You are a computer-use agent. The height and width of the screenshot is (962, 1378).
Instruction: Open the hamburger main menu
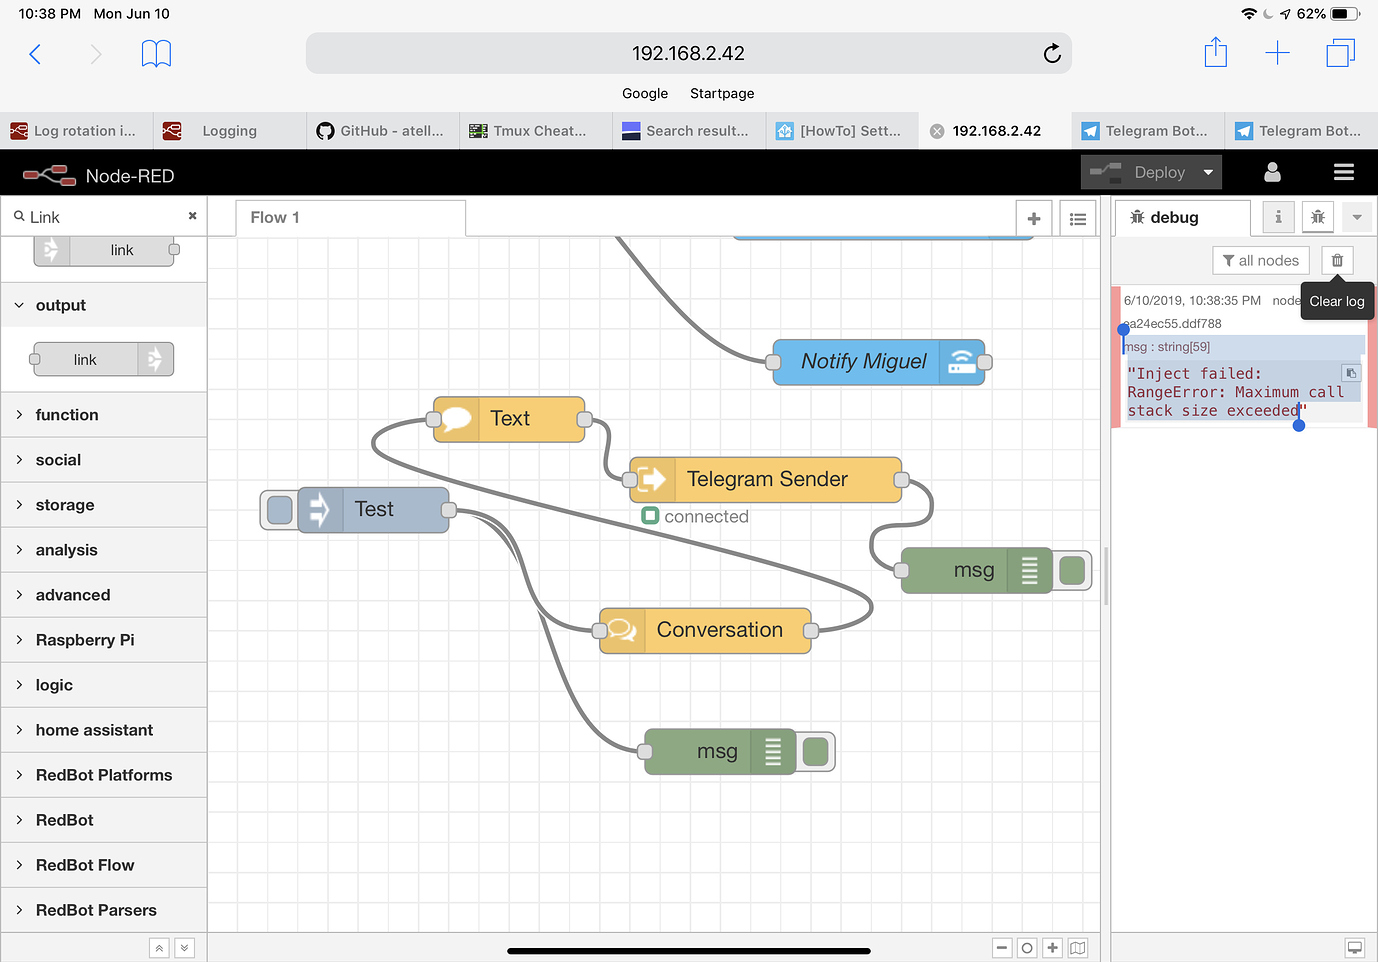1344,172
